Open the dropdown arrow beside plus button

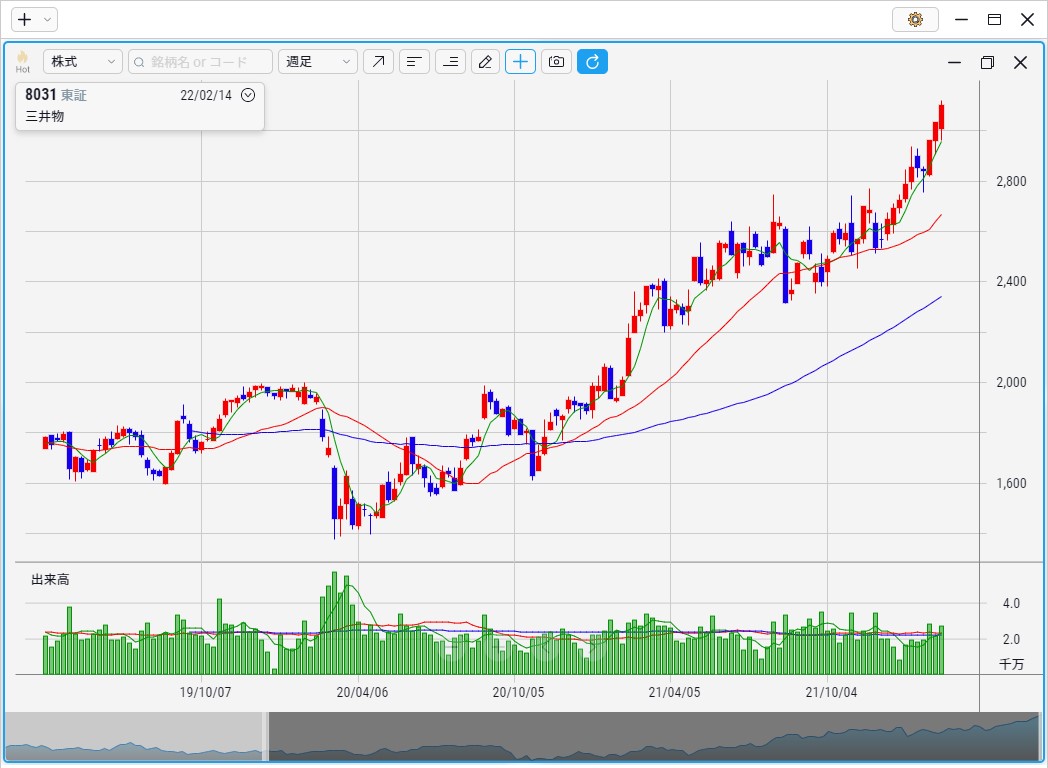(x=47, y=19)
